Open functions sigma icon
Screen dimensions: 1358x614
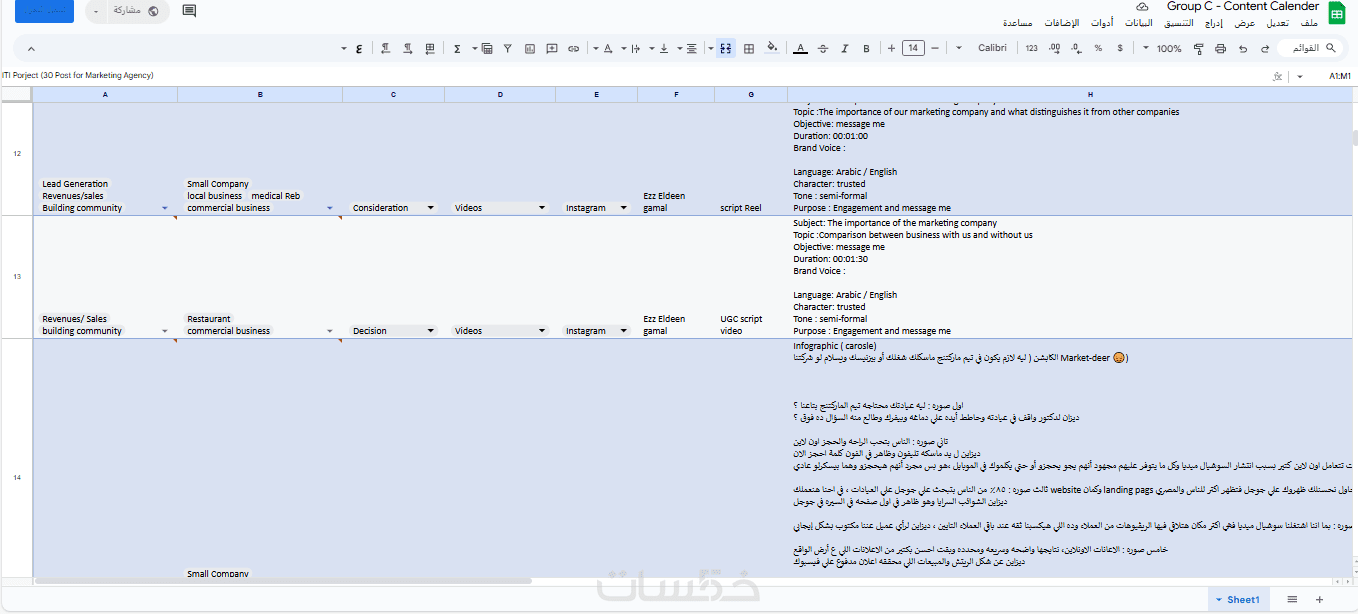coord(457,48)
